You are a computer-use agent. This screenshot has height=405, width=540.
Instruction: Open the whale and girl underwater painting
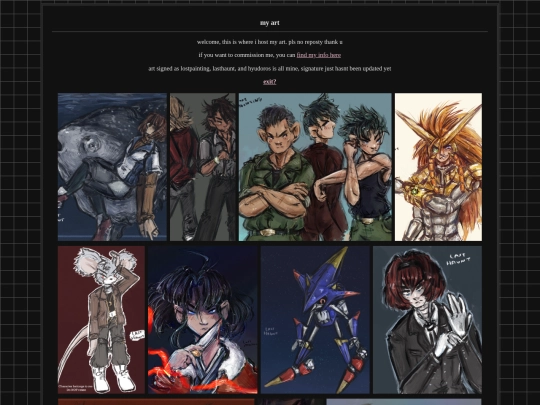pyautogui.click(x=112, y=167)
